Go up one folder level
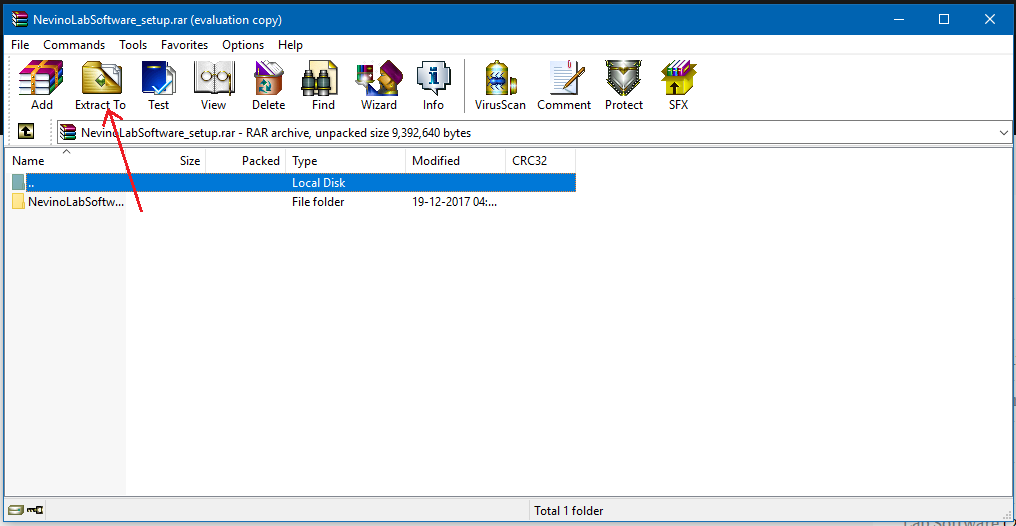 [26, 132]
